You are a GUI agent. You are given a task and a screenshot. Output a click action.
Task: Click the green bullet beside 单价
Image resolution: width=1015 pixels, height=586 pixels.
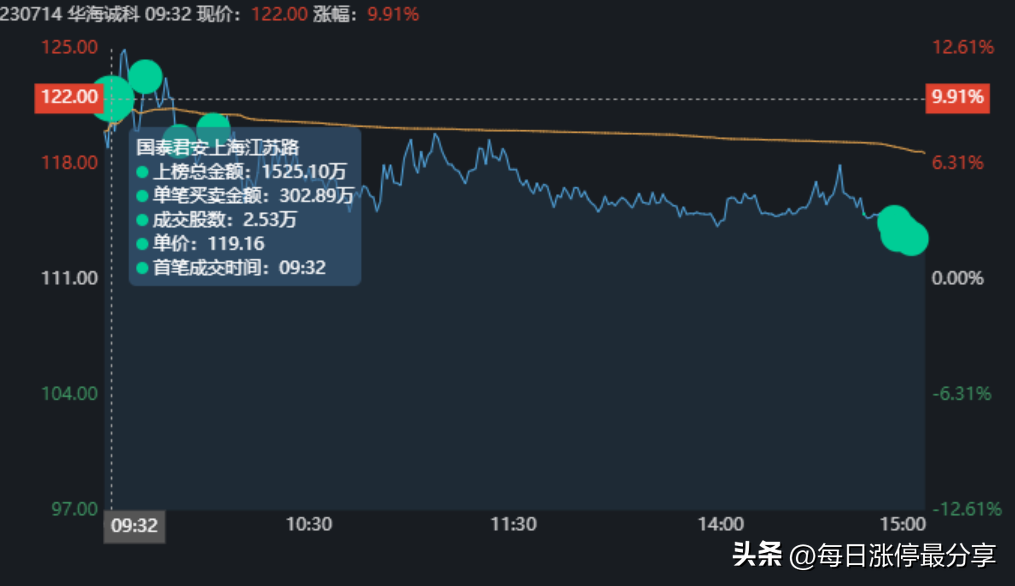tap(142, 244)
